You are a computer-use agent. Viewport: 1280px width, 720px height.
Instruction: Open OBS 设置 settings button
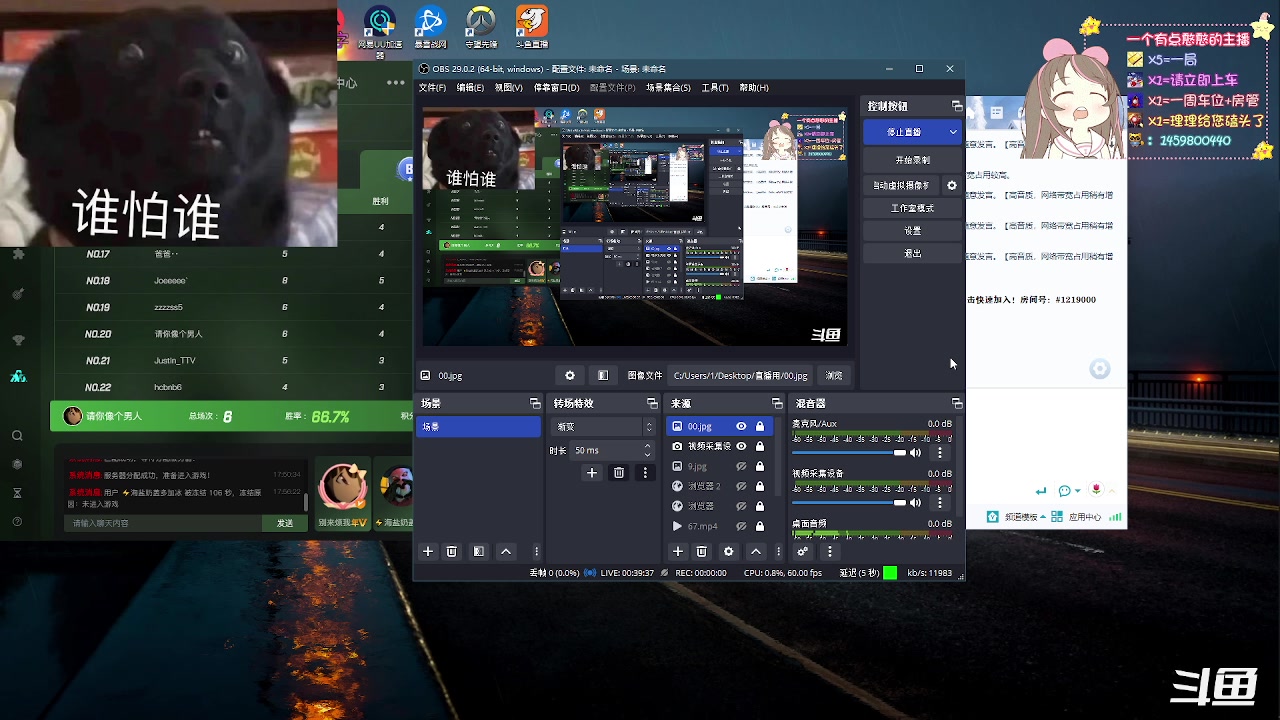pos(912,231)
